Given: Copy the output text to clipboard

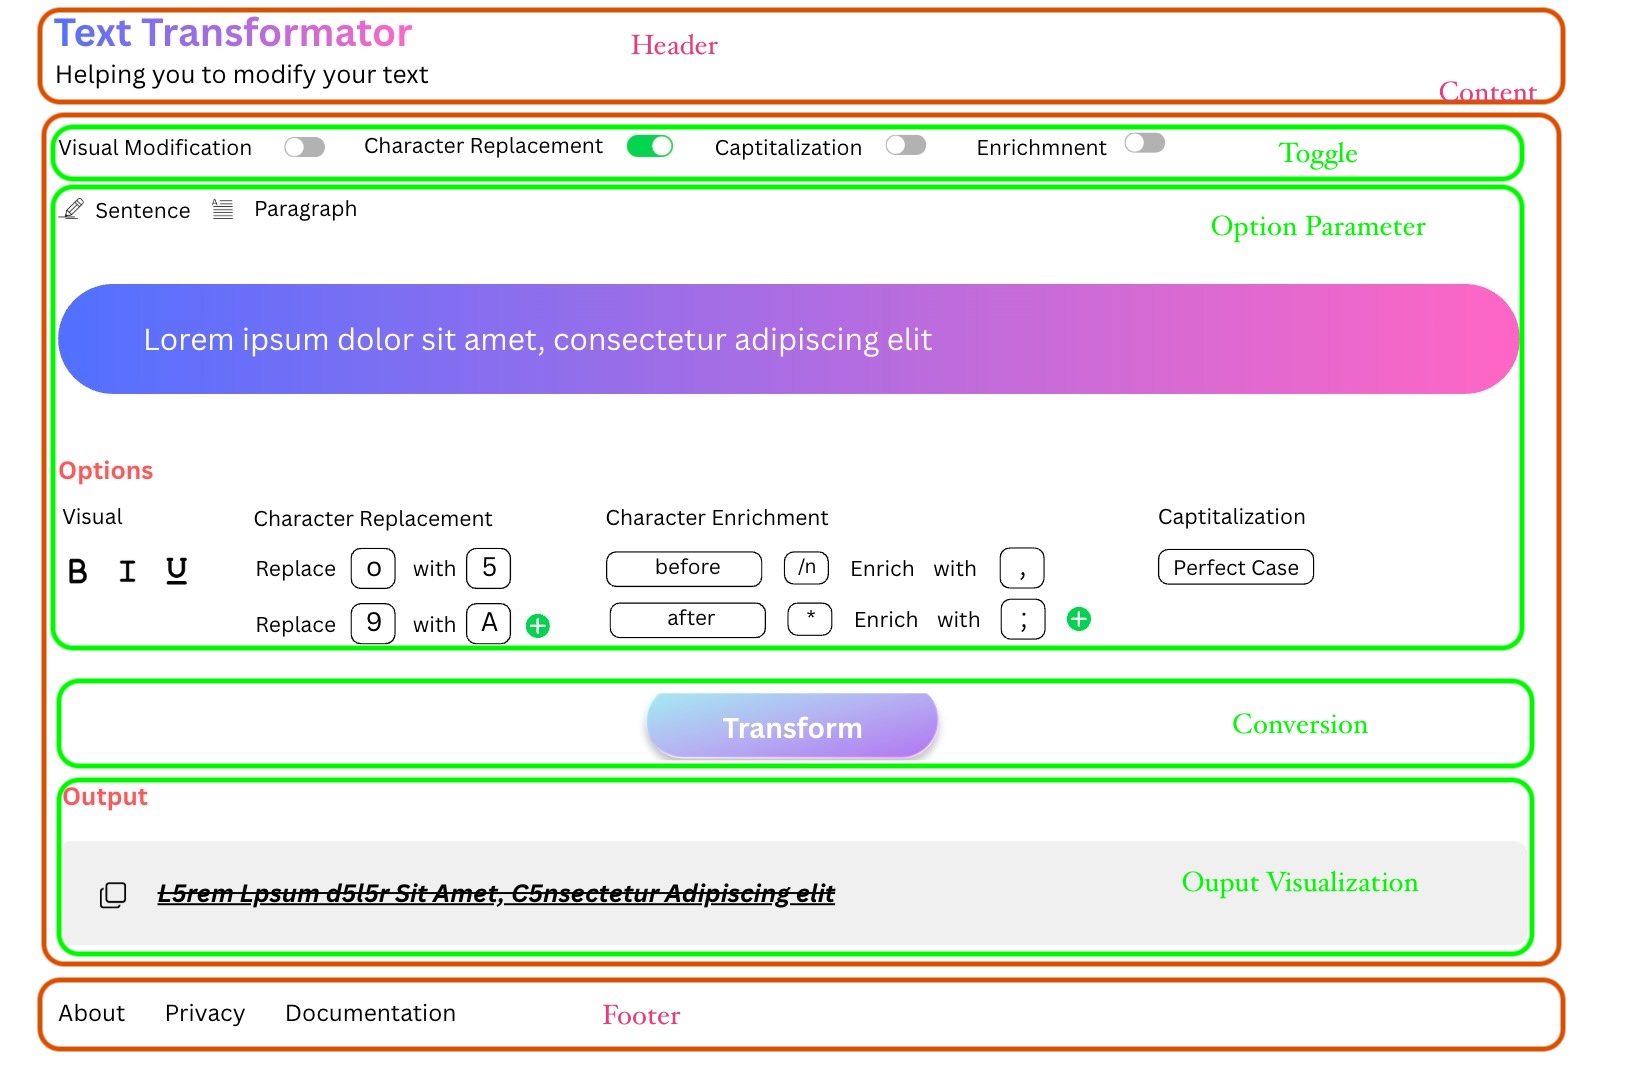Looking at the screenshot, I should pos(113,894).
